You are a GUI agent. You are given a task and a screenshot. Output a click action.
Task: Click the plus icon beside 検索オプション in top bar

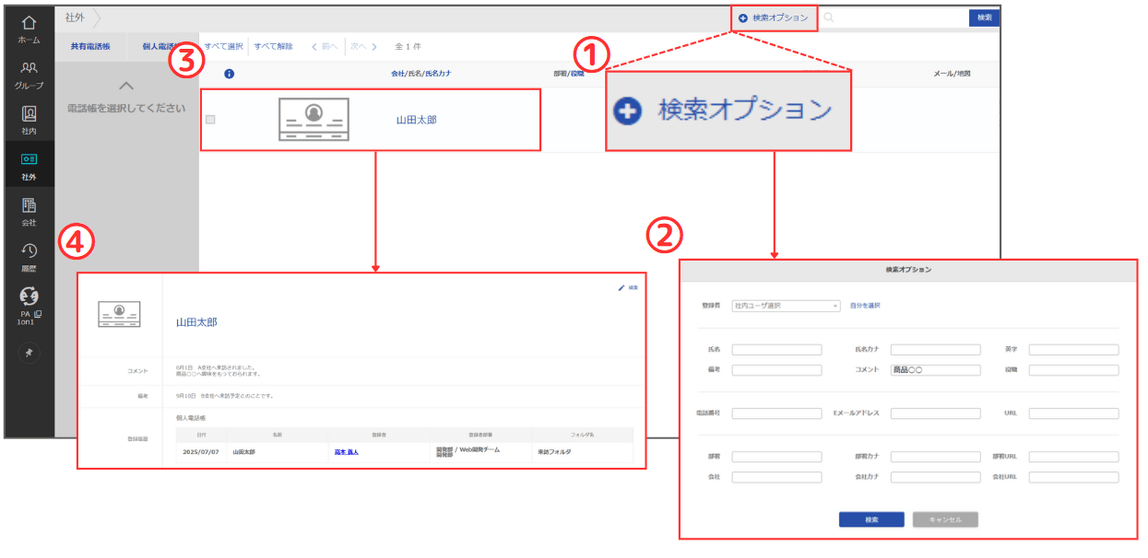743,18
